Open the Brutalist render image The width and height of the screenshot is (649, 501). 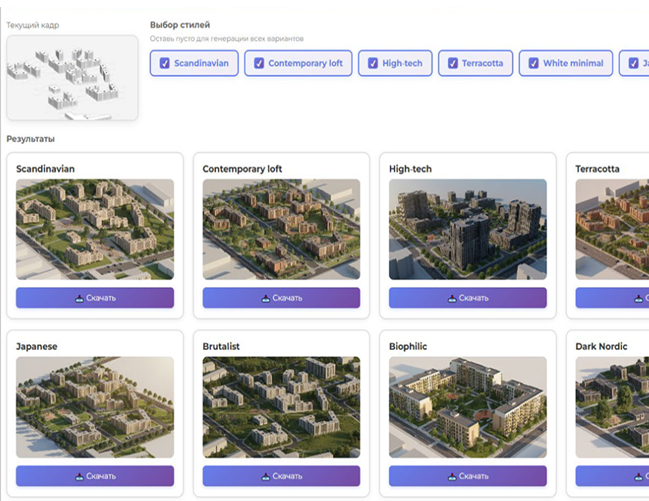point(281,407)
